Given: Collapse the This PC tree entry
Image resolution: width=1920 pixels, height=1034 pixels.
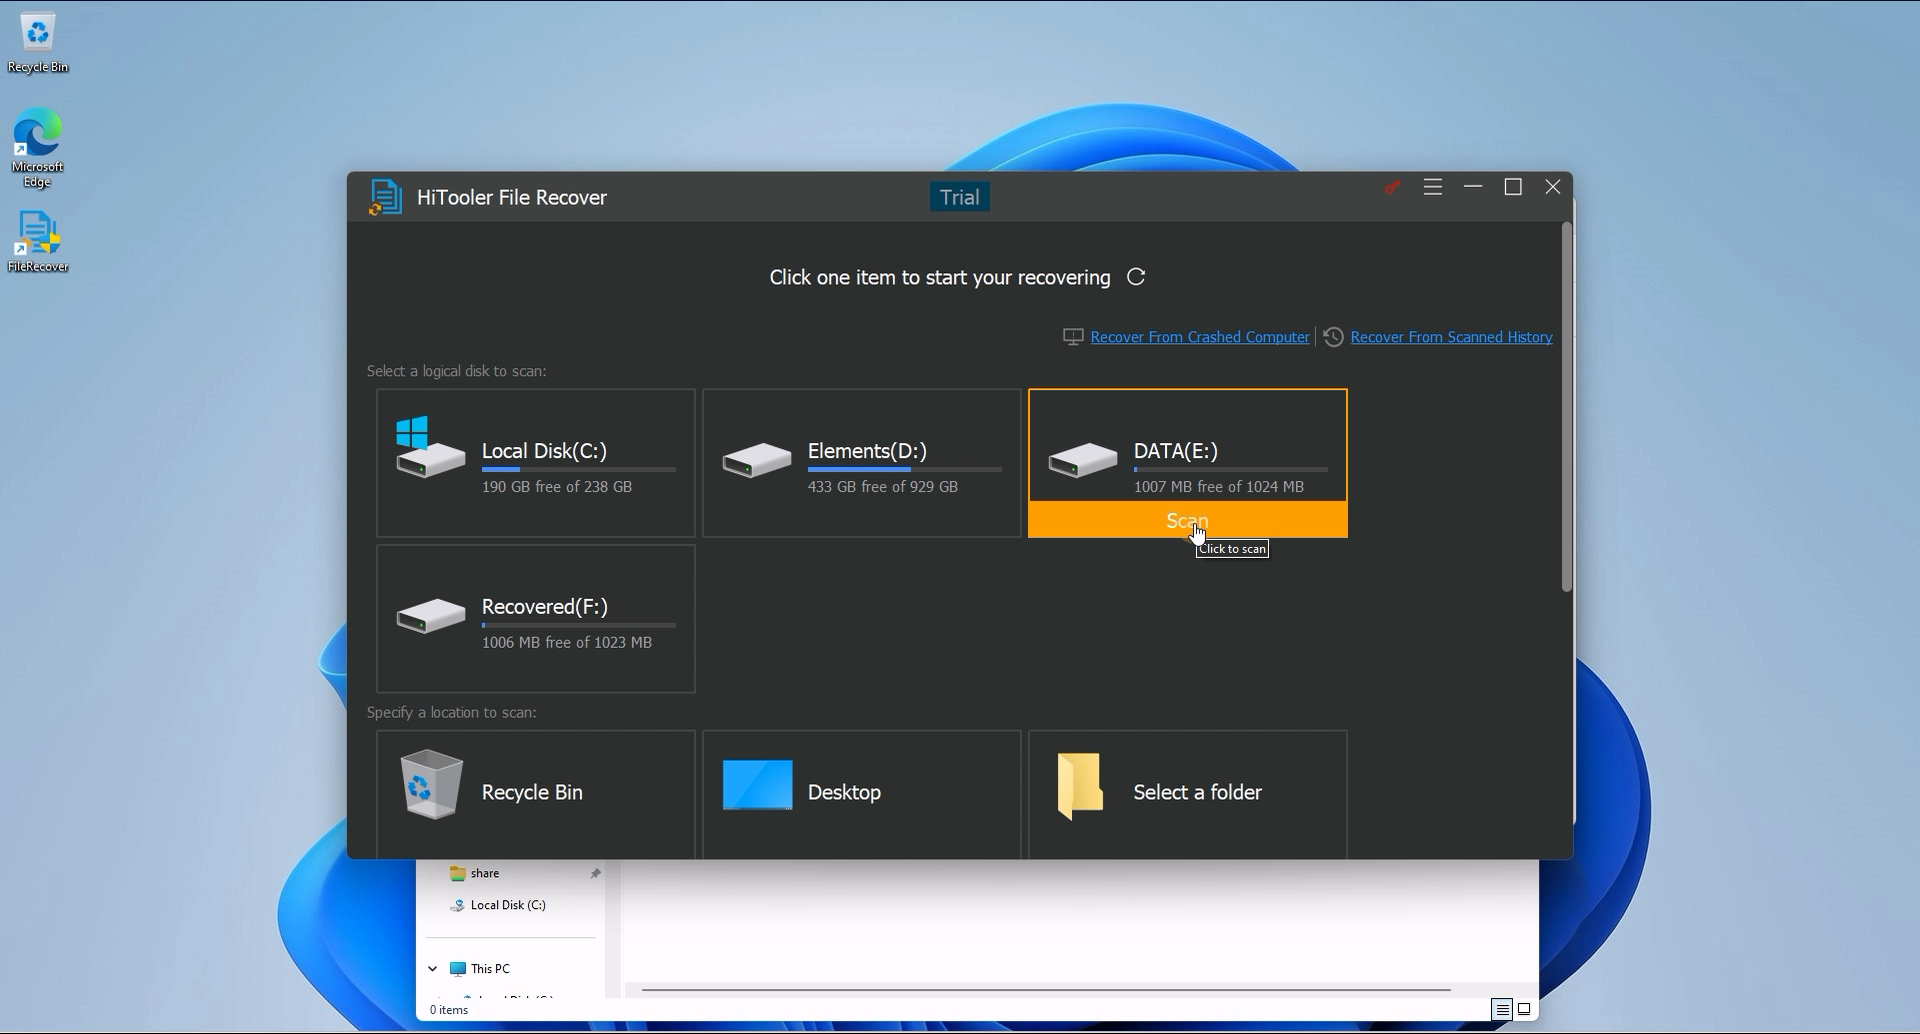Looking at the screenshot, I should (x=431, y=968).
